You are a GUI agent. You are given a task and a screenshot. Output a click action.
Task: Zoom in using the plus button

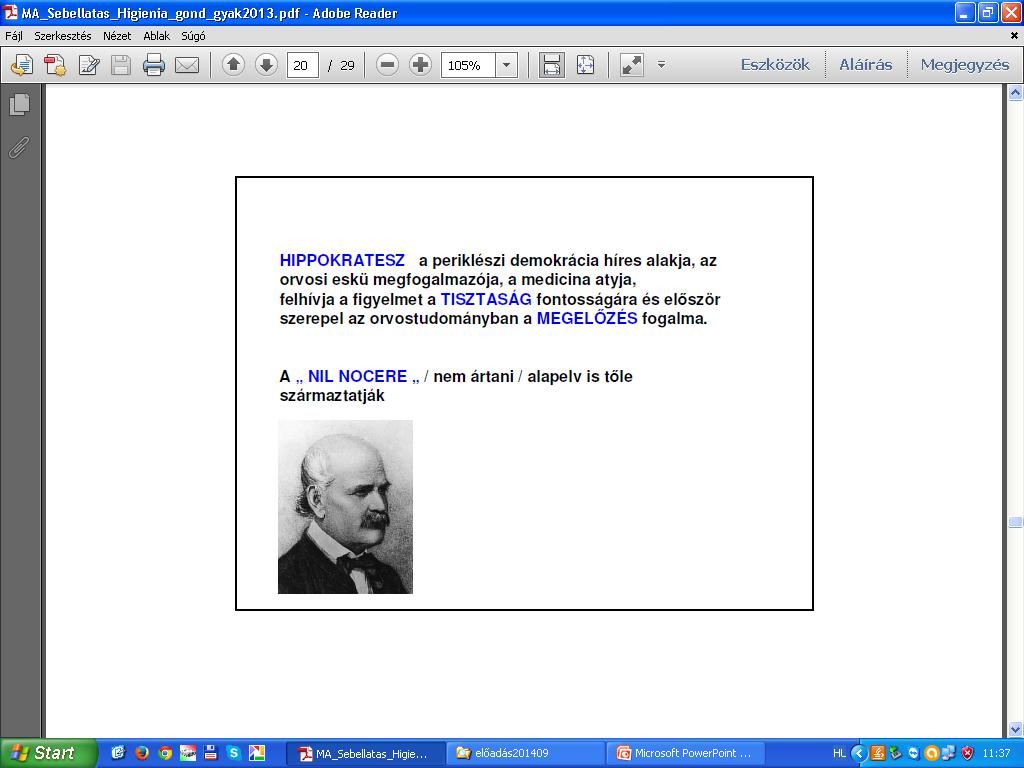pyautogui.click(x=421, y=65)
